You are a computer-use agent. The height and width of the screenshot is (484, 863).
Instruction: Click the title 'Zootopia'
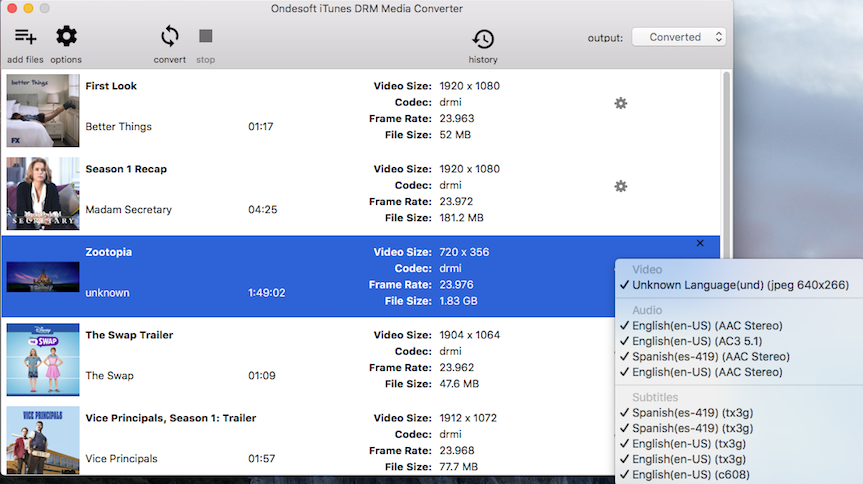pyautogui.click(x=108, y=252)
